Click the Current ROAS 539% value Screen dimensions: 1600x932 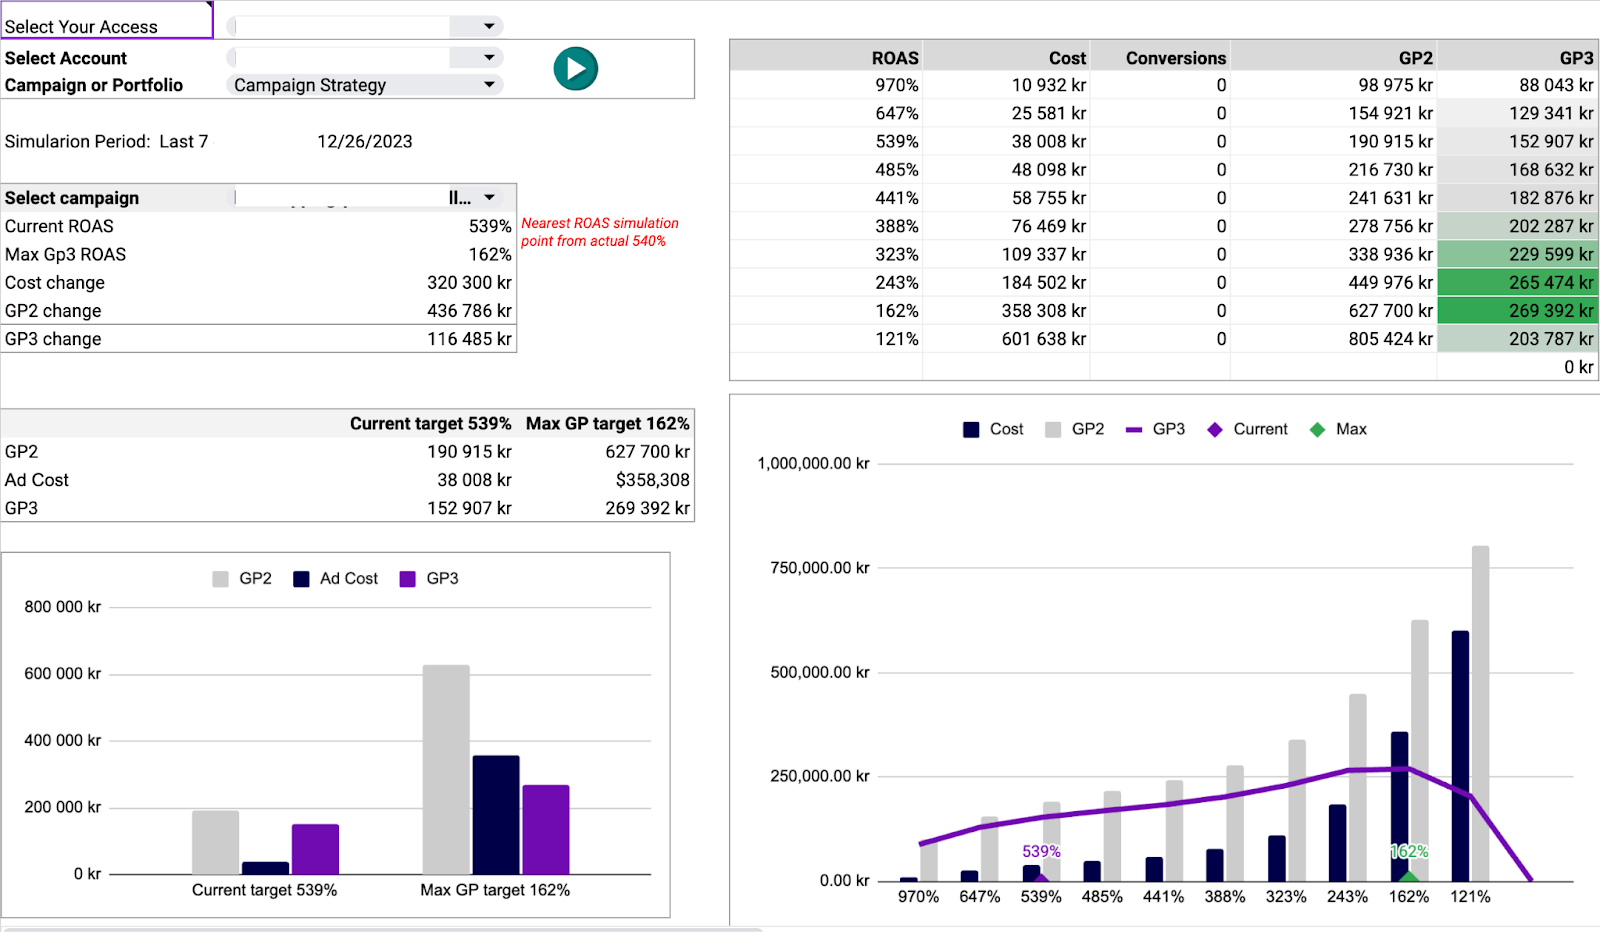490,226
